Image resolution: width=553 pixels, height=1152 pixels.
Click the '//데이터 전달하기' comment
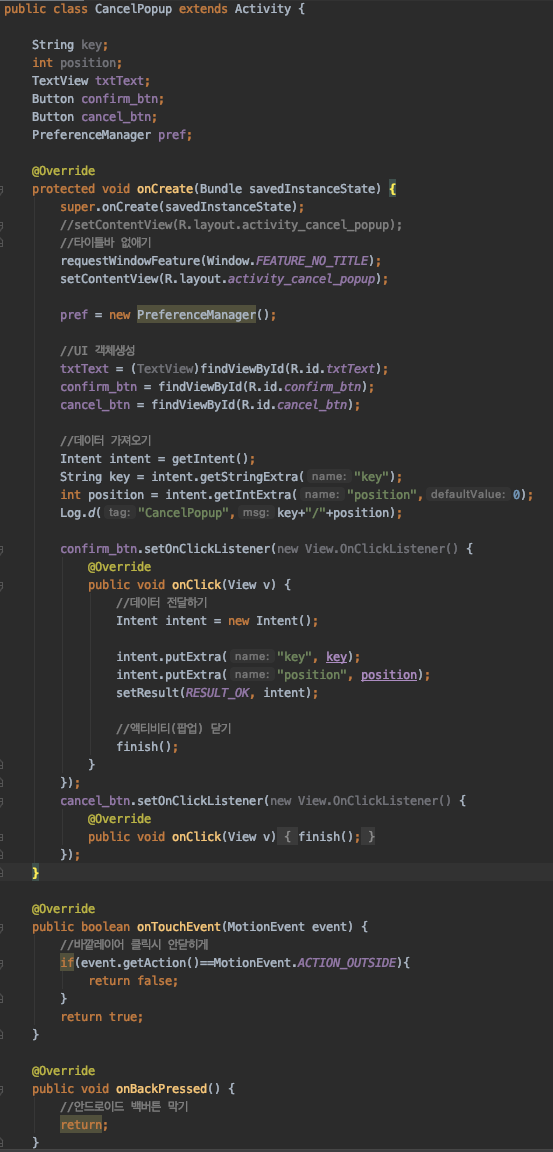(162, 603)
